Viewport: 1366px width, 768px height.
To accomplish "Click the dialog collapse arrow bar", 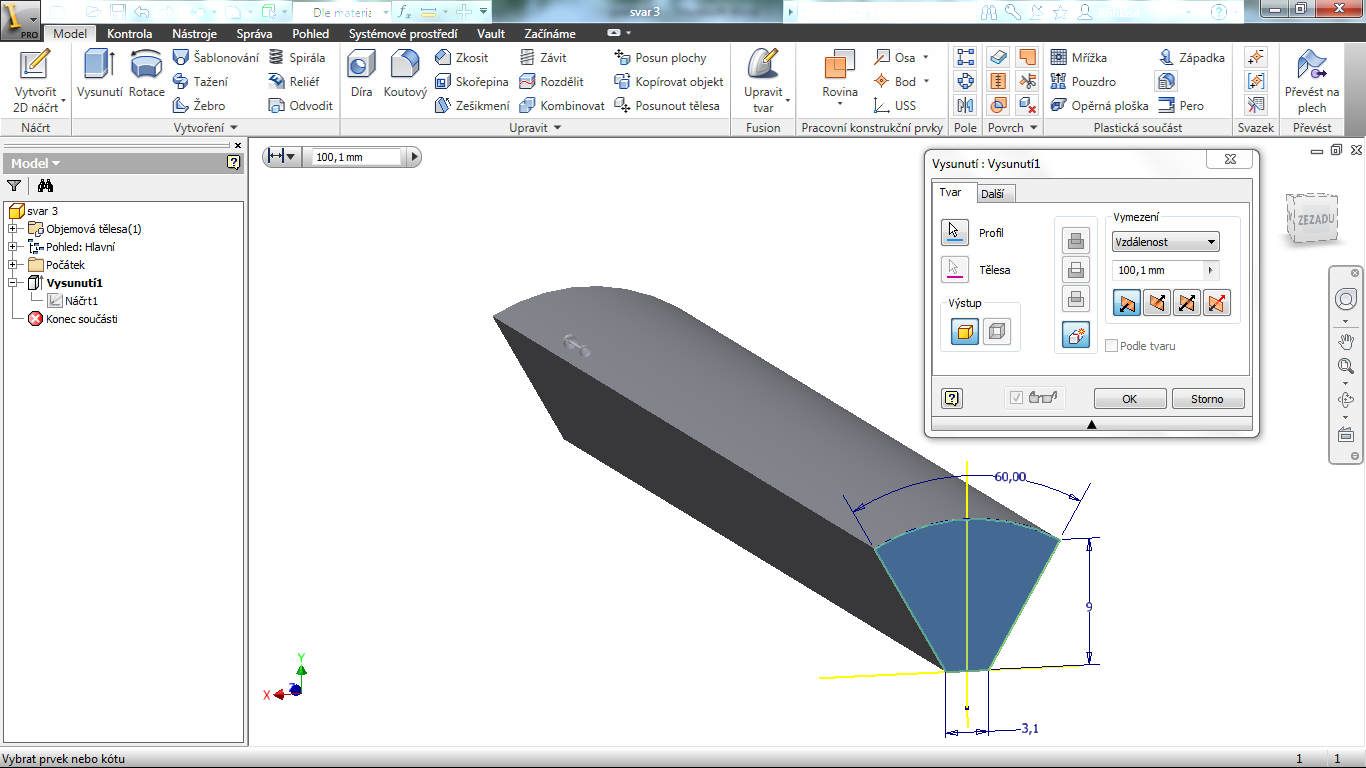I will pyautogui.click(x=1092, y=425).
